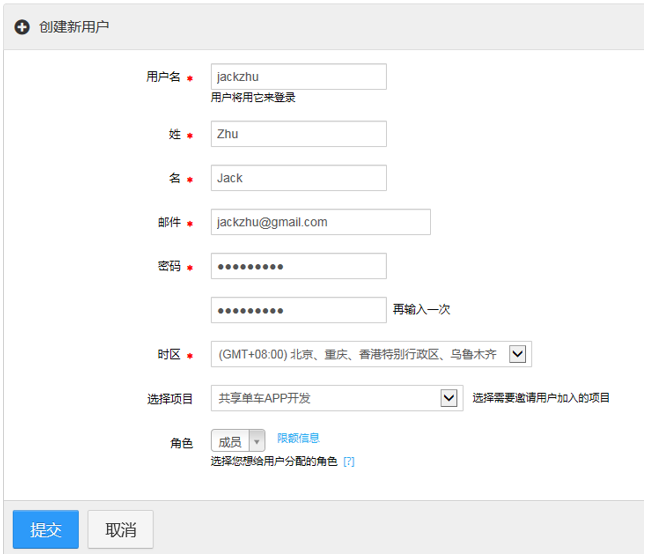
Task: Click the 创建新用户 panel title
Action: pyautogui.click(x=74, y=27)
